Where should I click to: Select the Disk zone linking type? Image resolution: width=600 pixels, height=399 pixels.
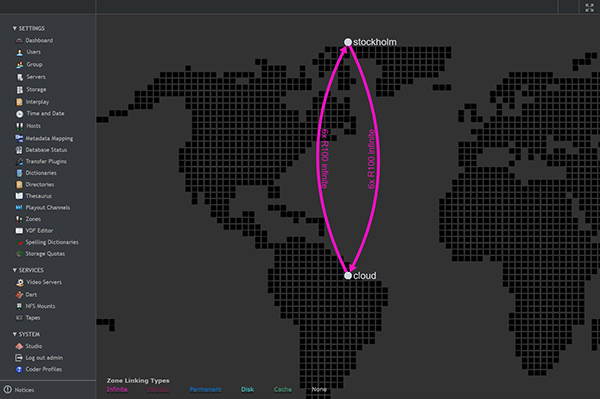[247, 389]
